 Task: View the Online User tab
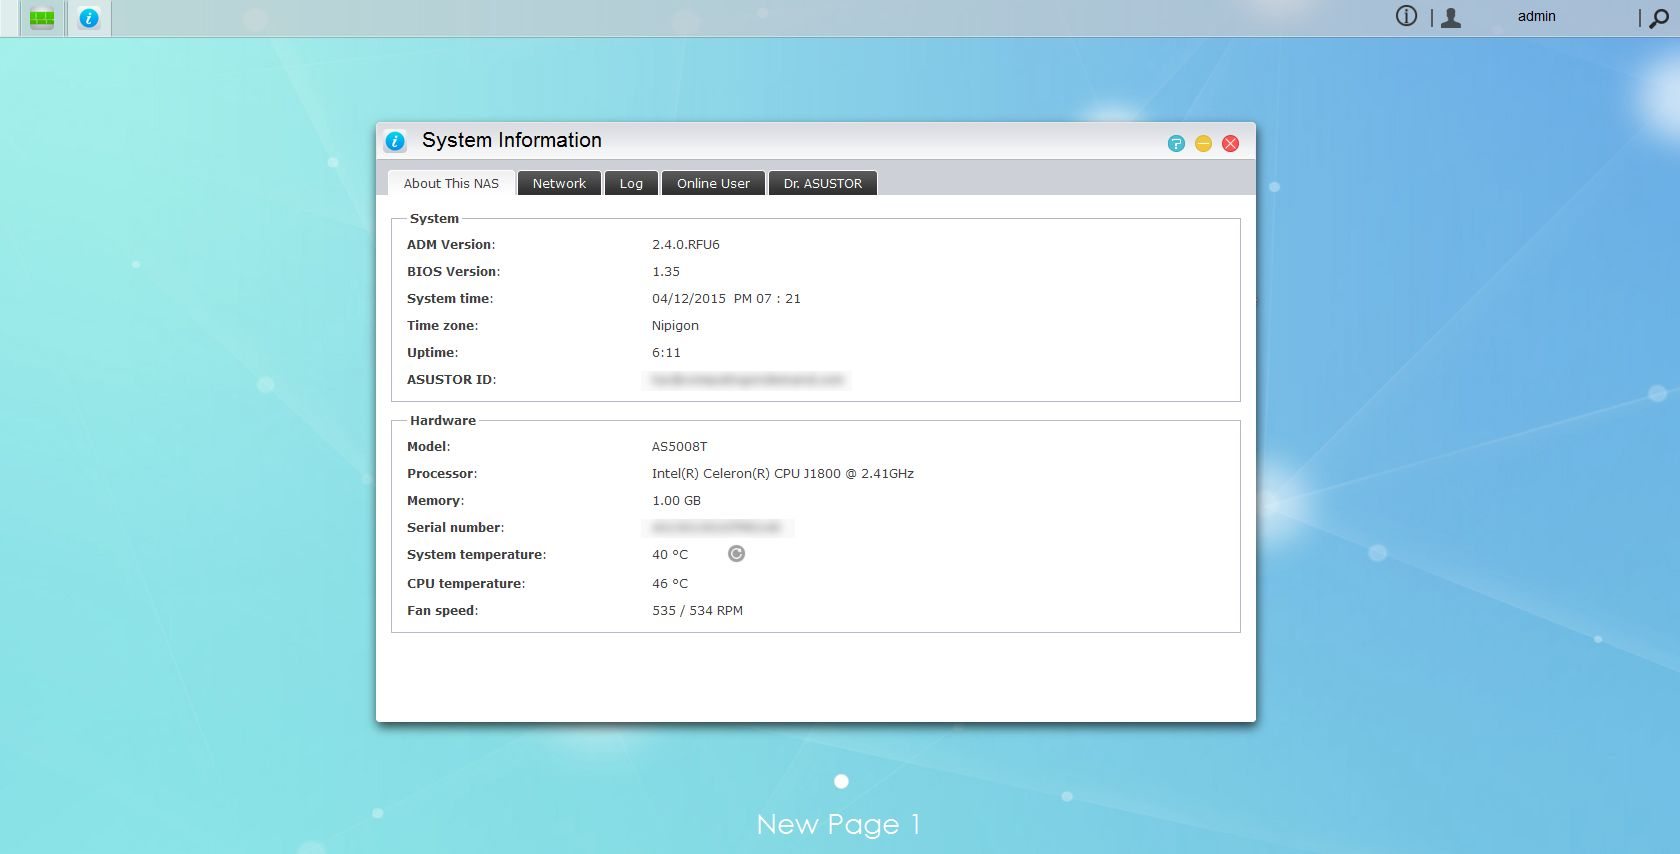(713, 183)
